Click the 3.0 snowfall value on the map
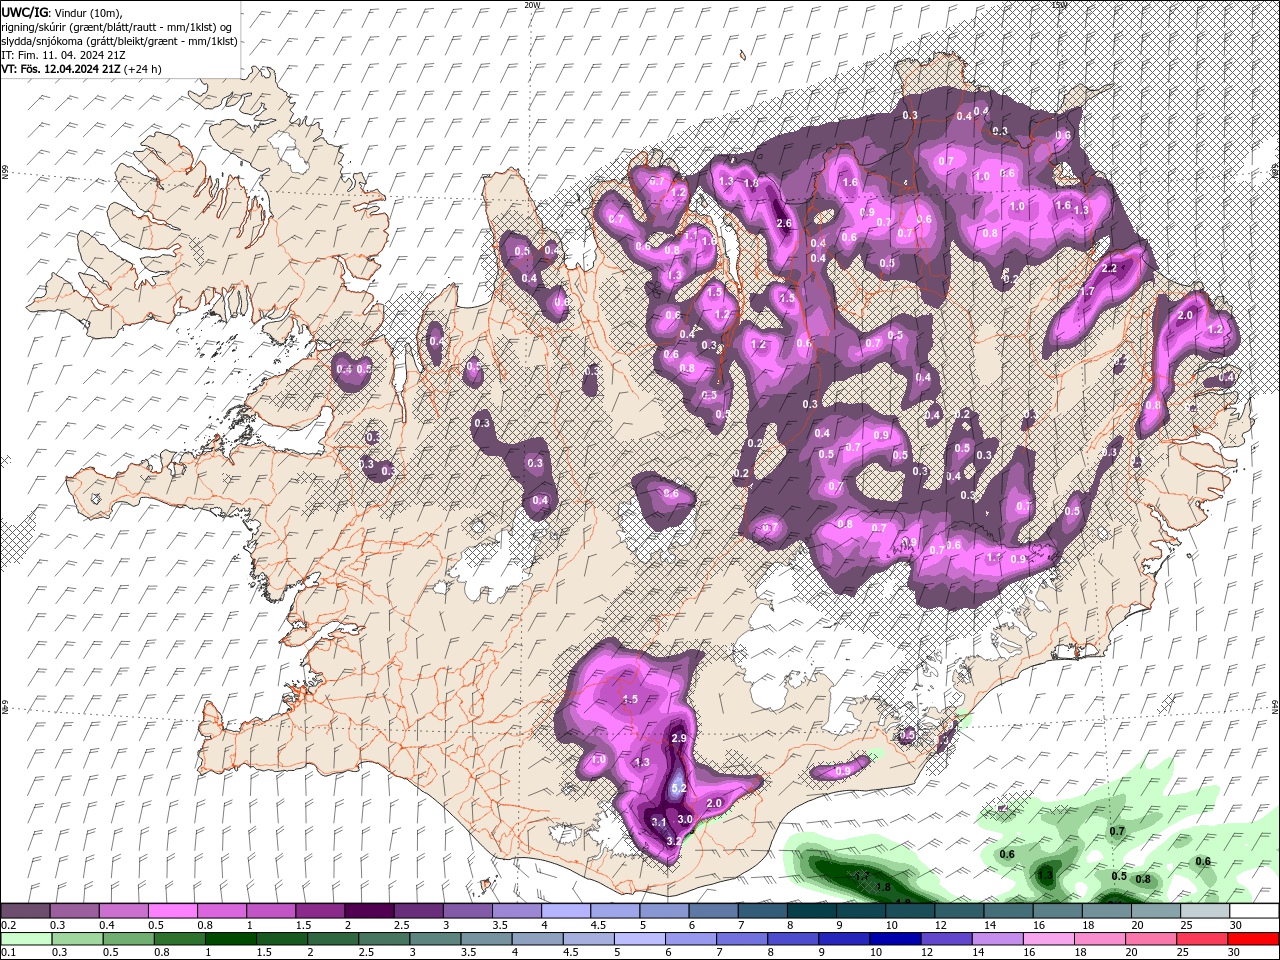The image size is (1280, 960). click(x=685, y=819)
